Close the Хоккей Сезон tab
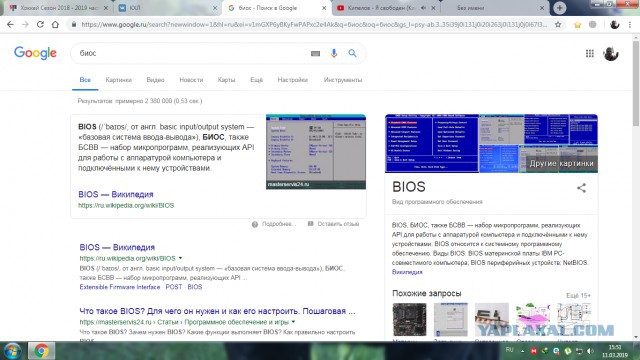This screenshot has width=640, height=360. [106, 8]
